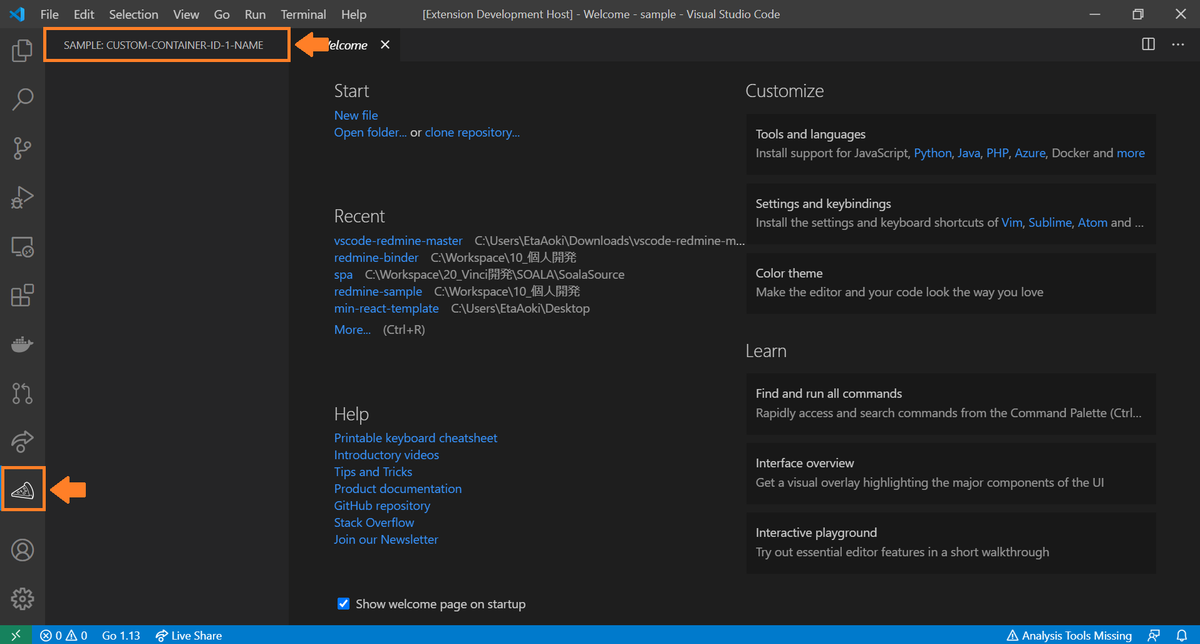Click Join our Newsletter link
1200x644 pixels.
coord(386,539)
